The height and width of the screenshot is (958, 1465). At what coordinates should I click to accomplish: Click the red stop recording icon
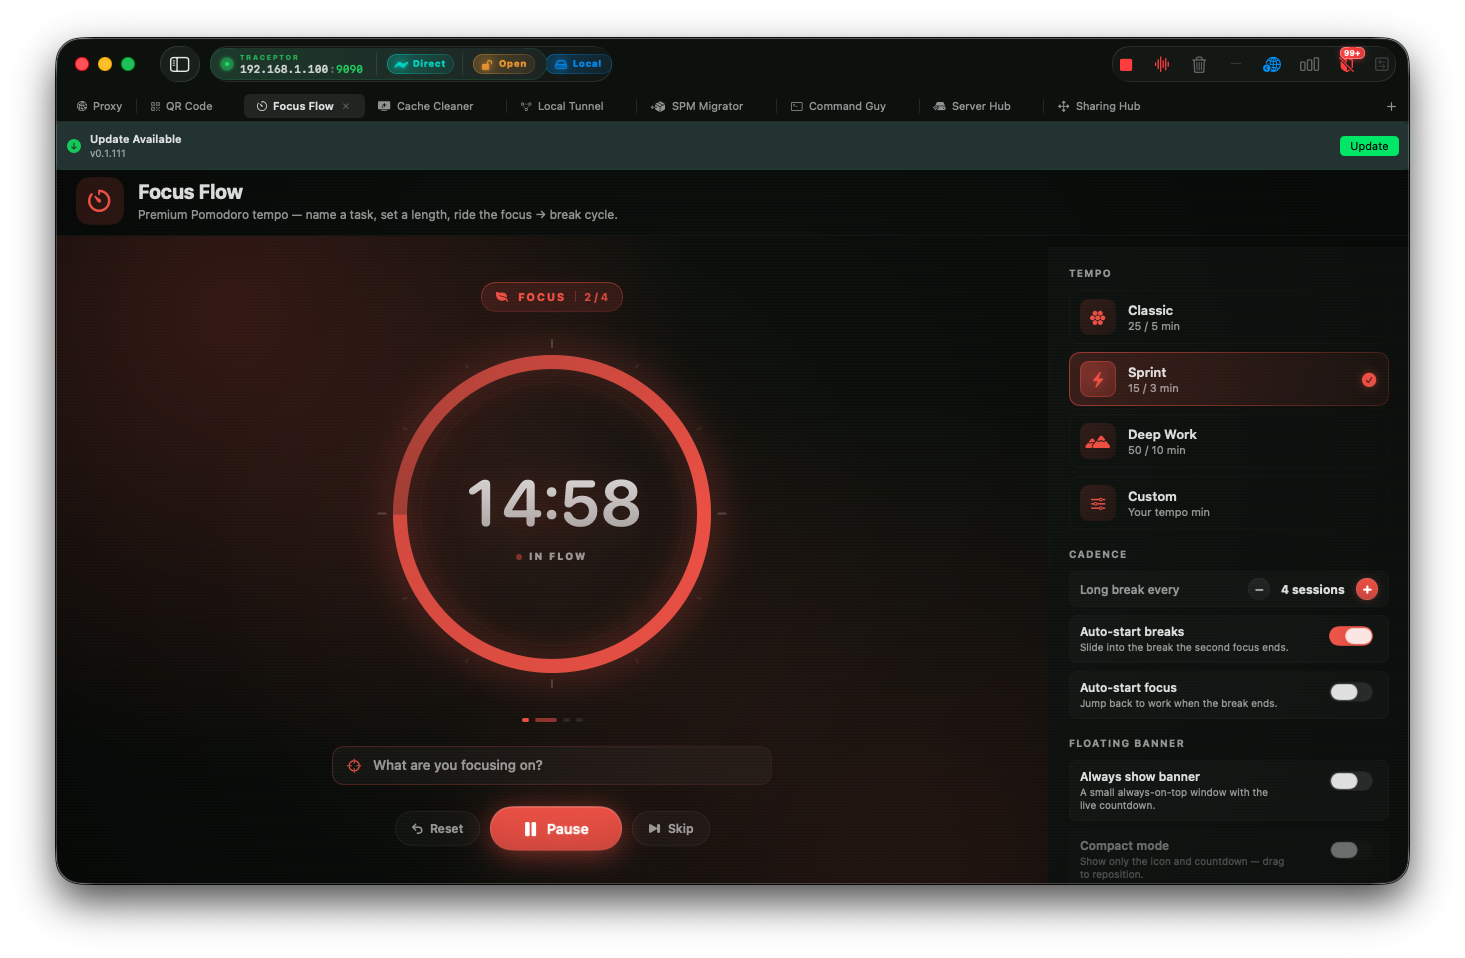point(1126,65)
